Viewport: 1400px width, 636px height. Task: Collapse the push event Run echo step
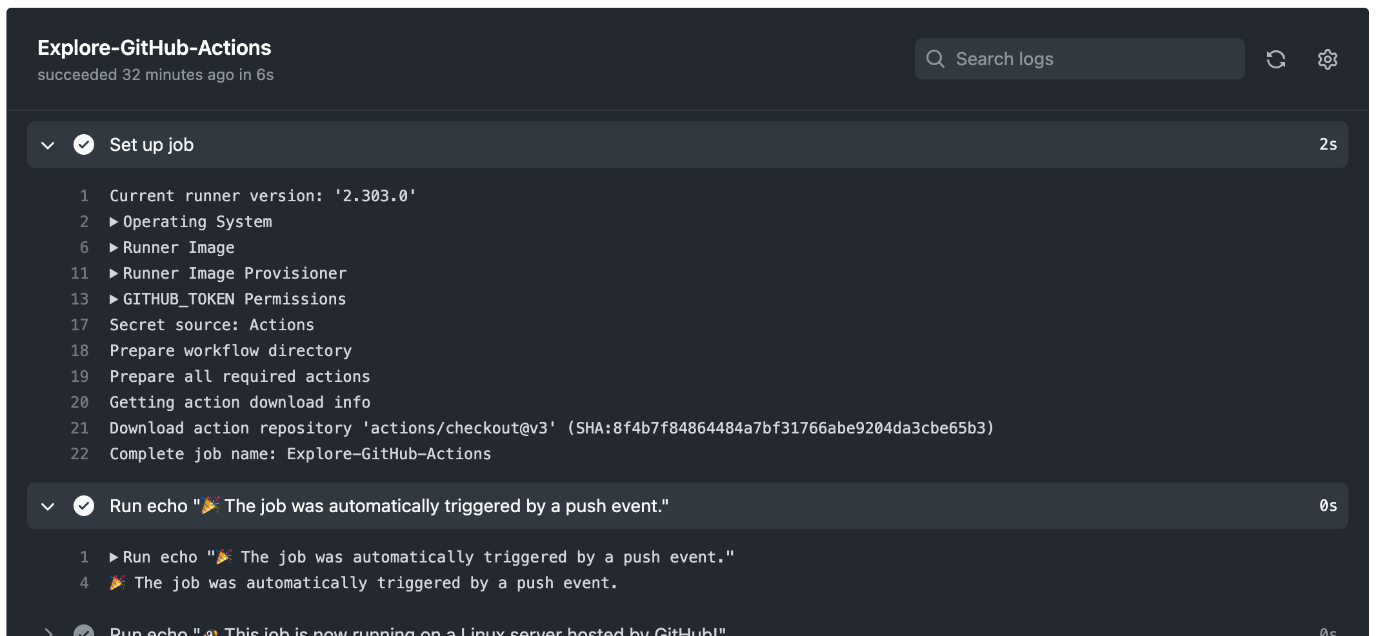(x=47, y=505)
